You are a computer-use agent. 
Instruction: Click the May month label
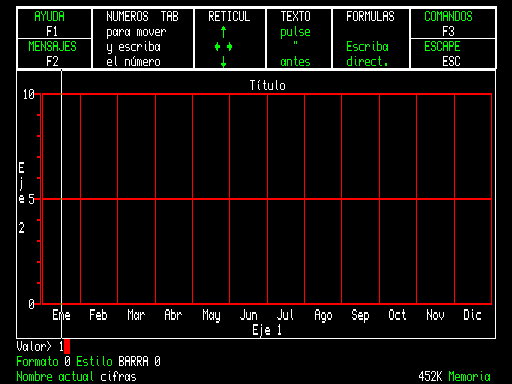[x=211, y=316]
